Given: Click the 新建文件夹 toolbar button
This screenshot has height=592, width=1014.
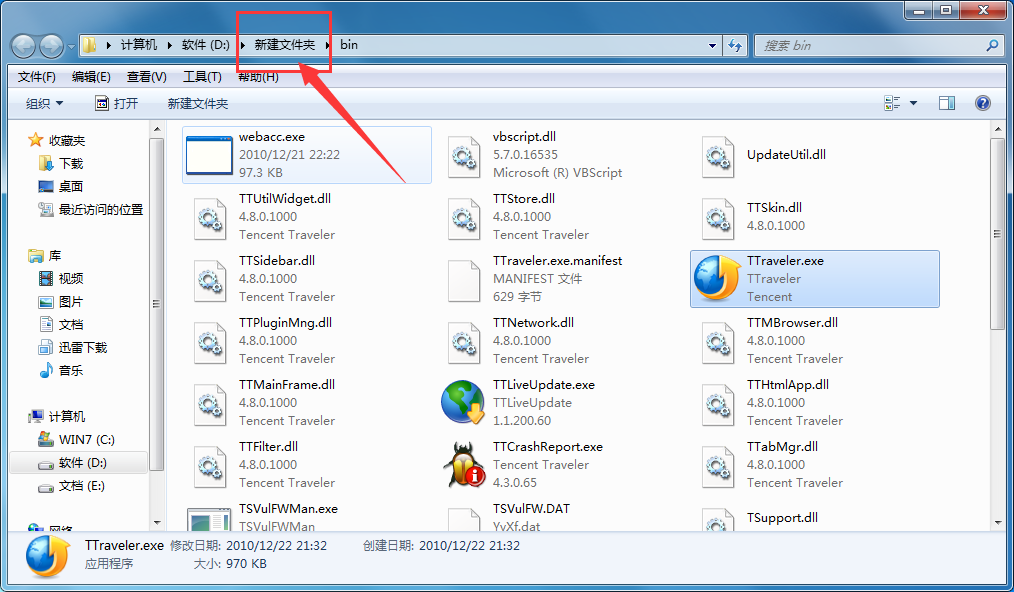Looking at the screenshot, I should [198, 104].
